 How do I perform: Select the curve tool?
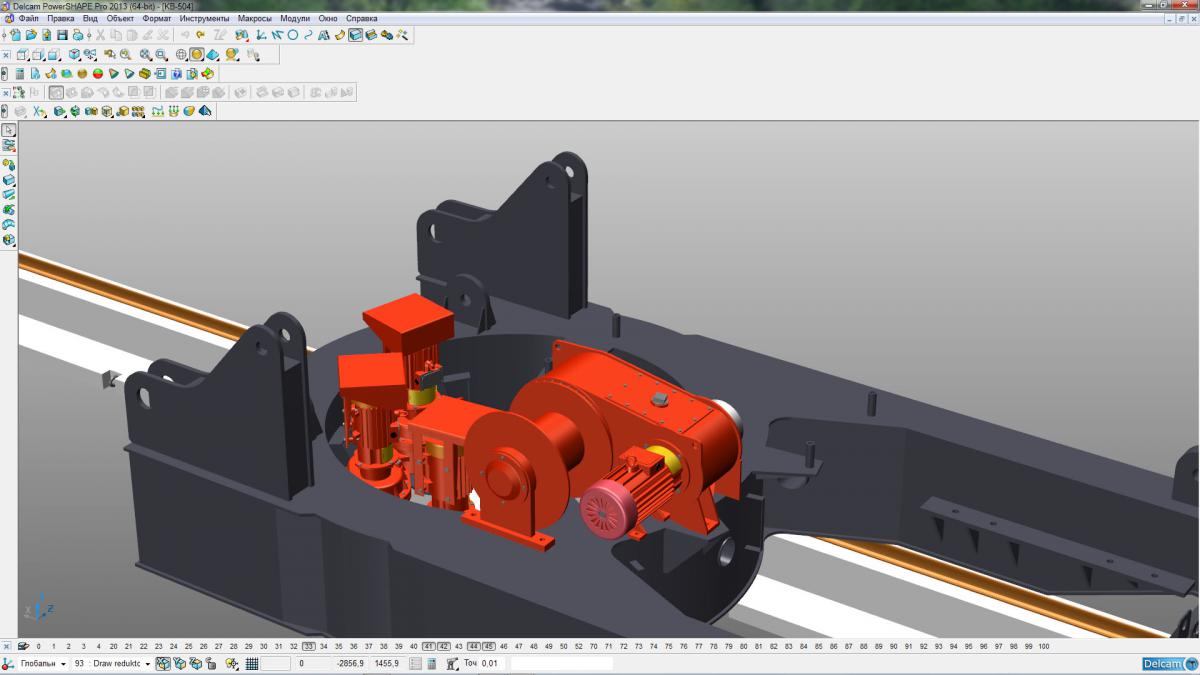(x=308, y=35)
